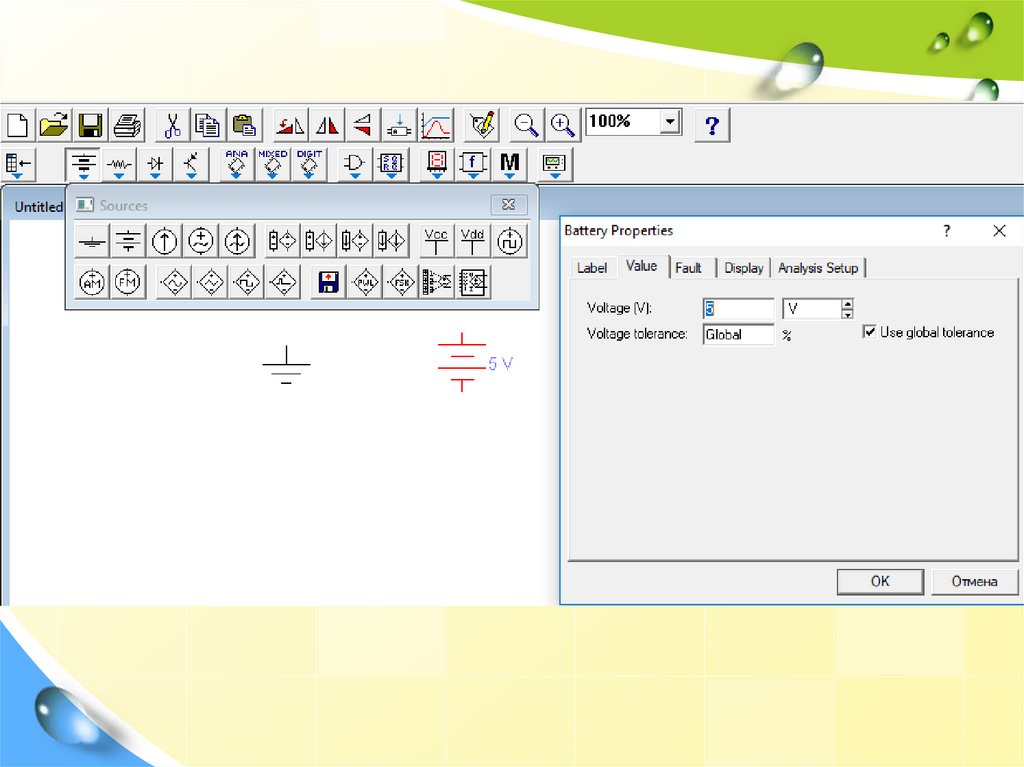Switch to the Fault tab

688,268
